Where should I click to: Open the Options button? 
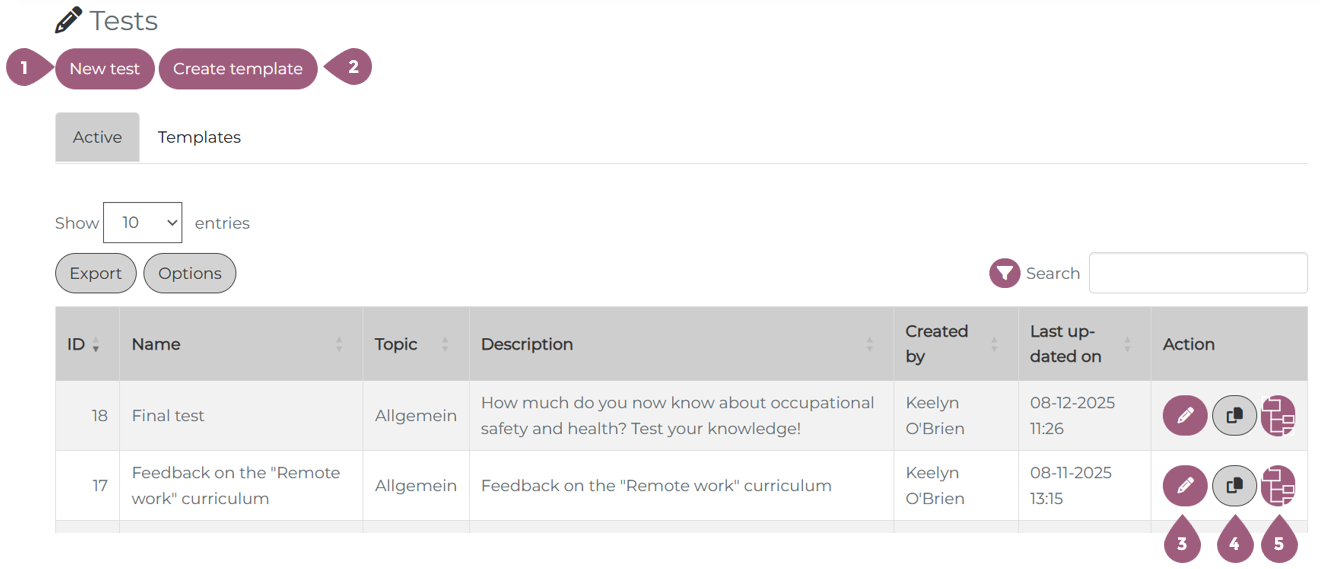coord(190,273)
